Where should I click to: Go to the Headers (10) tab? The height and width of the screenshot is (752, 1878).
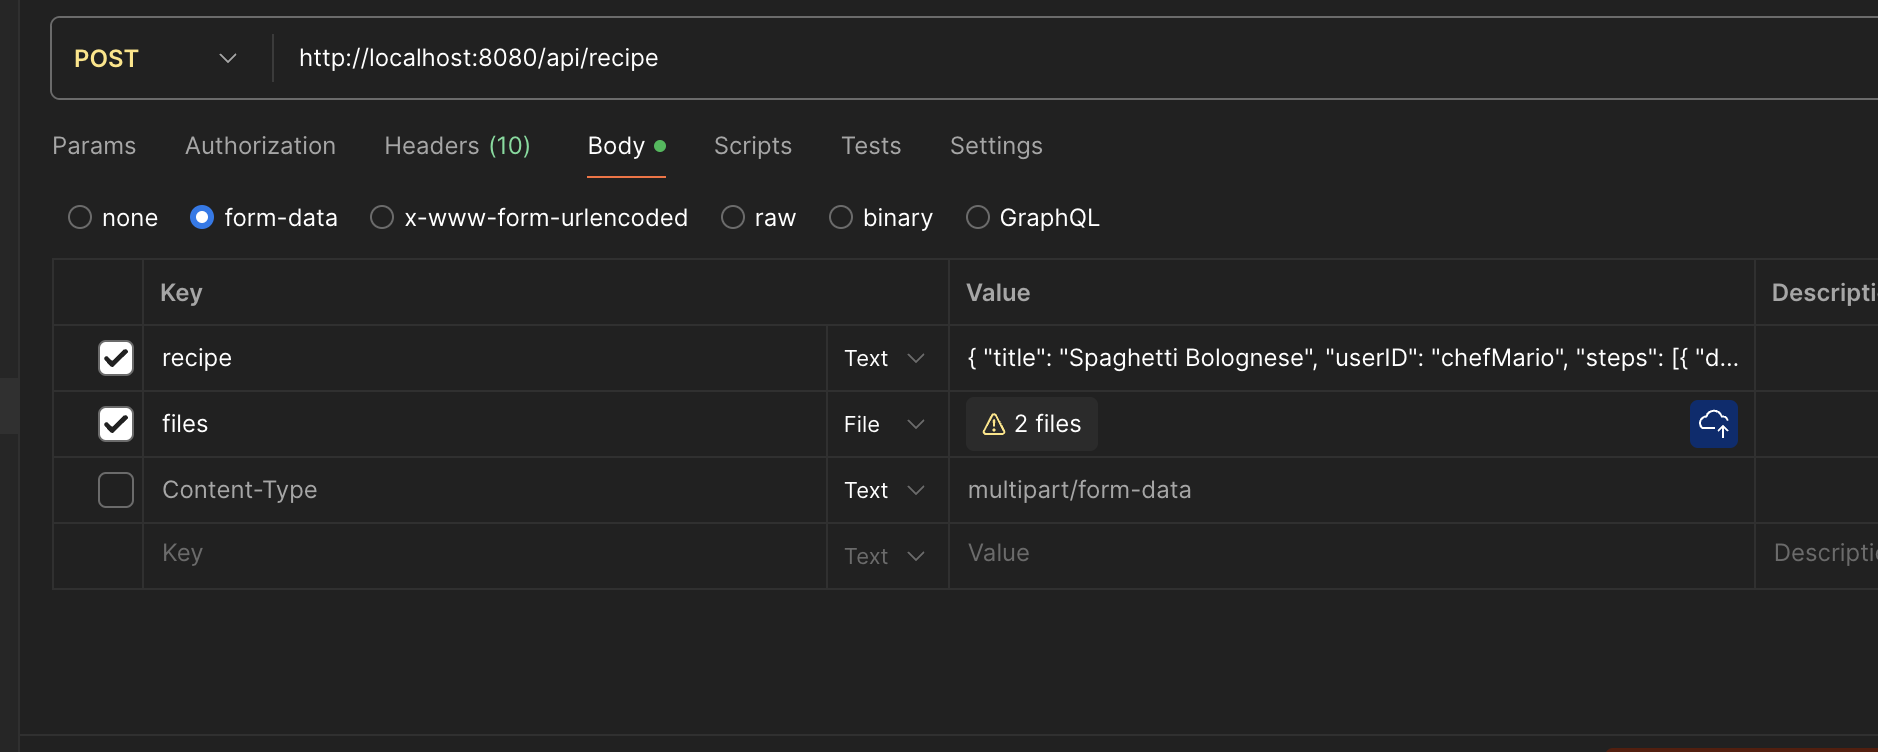click(457, 146)
